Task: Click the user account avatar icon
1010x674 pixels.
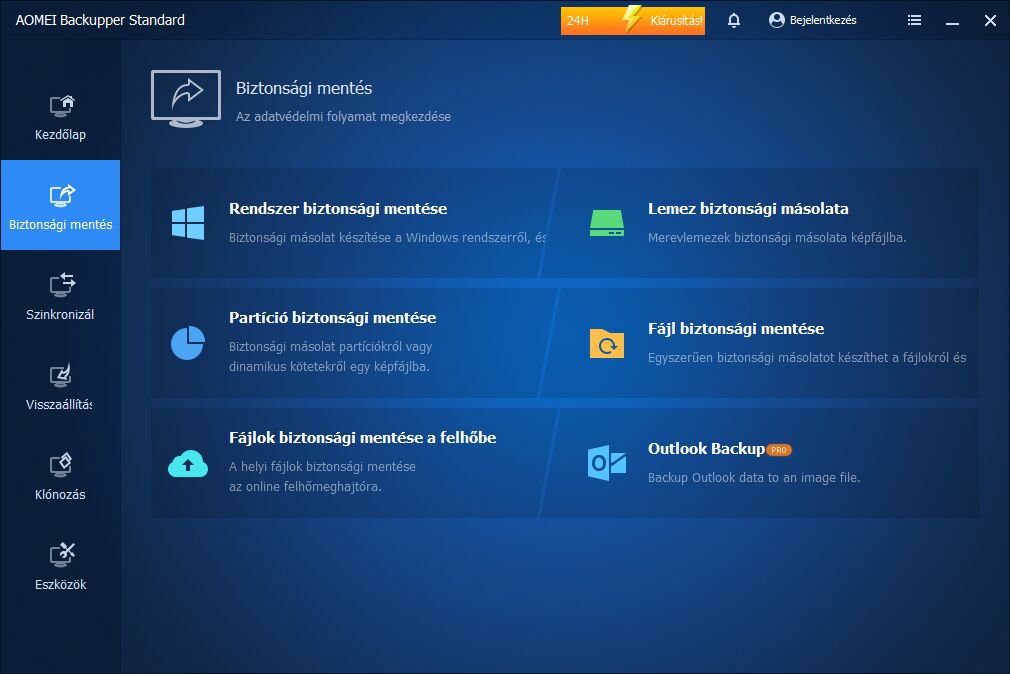Action: pyautogui.click(x=777, y=20)
